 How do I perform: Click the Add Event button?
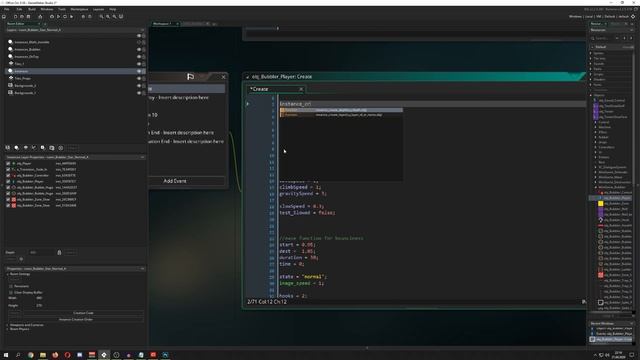pyautogui.click(x=175, y=181)
